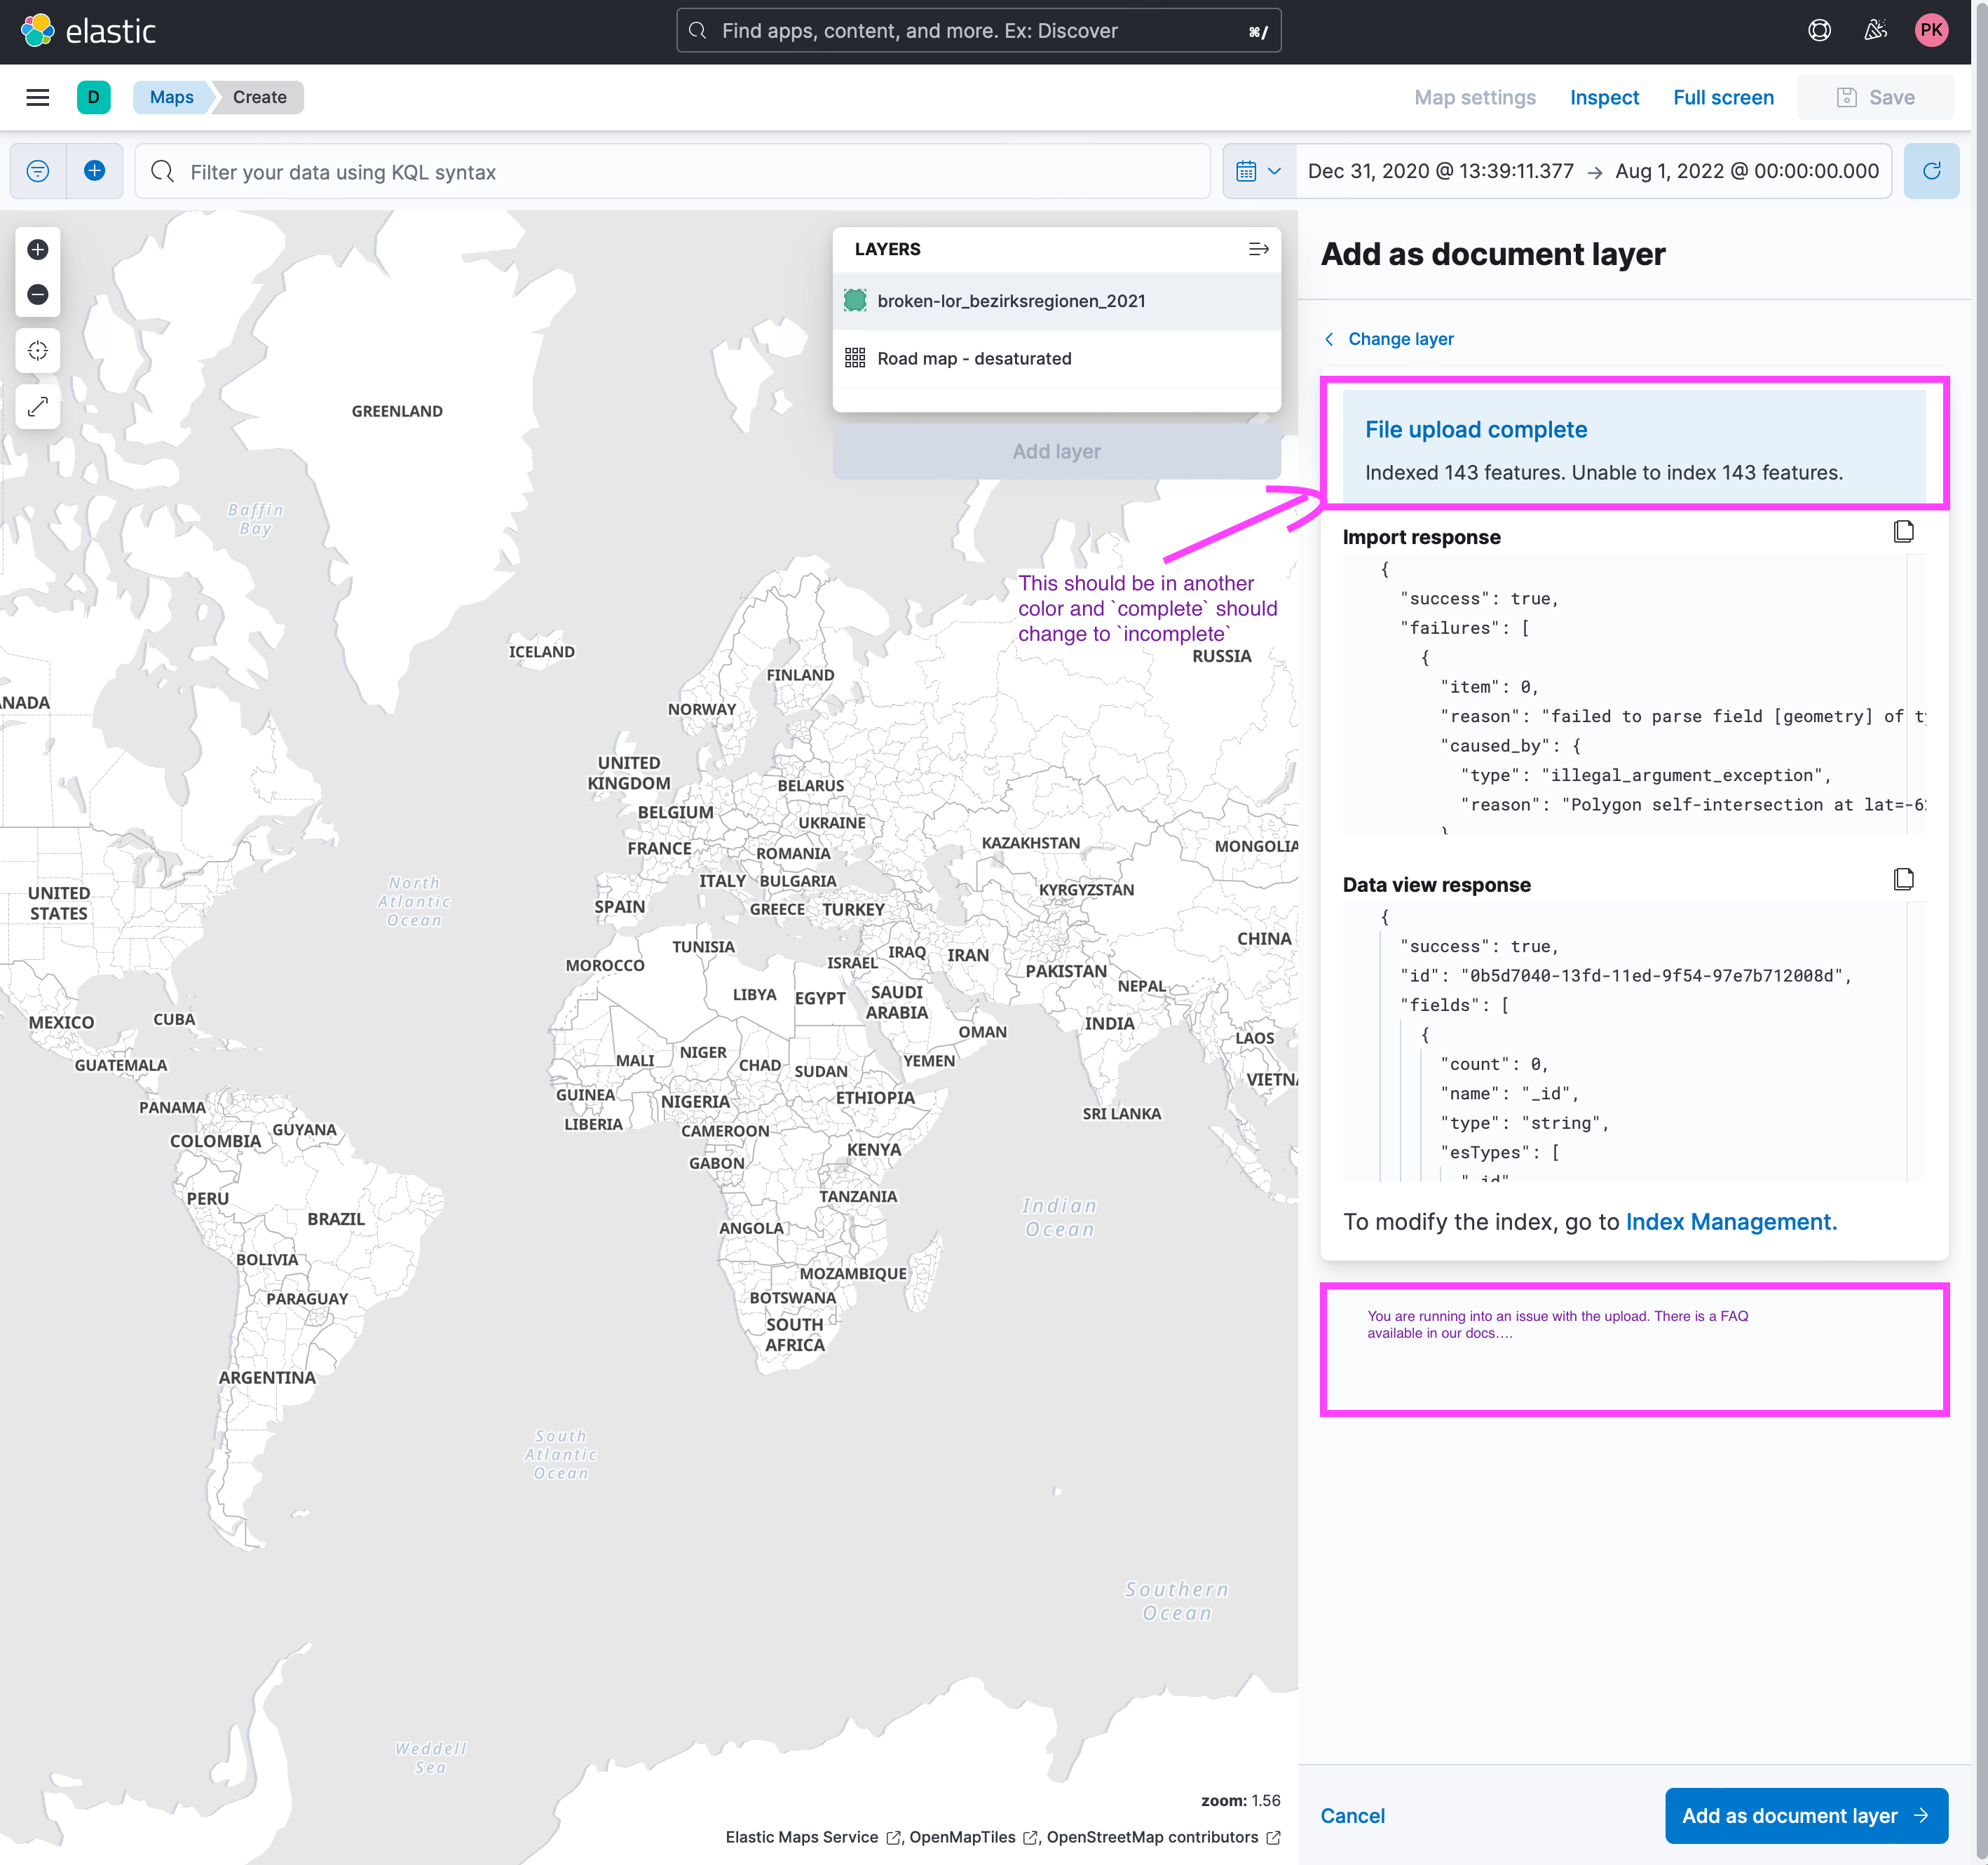Zoom in on the map

pyautogui.click(x=38, y=249)
